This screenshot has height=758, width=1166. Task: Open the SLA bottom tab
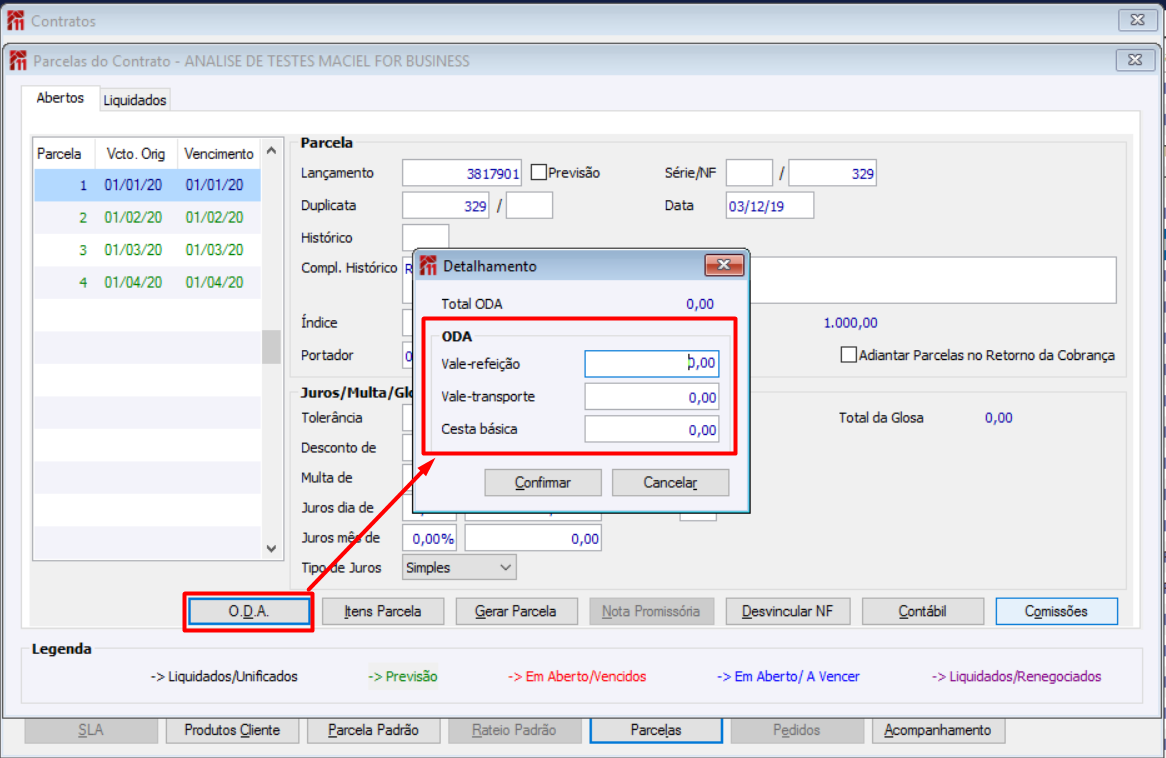[91, 730]
